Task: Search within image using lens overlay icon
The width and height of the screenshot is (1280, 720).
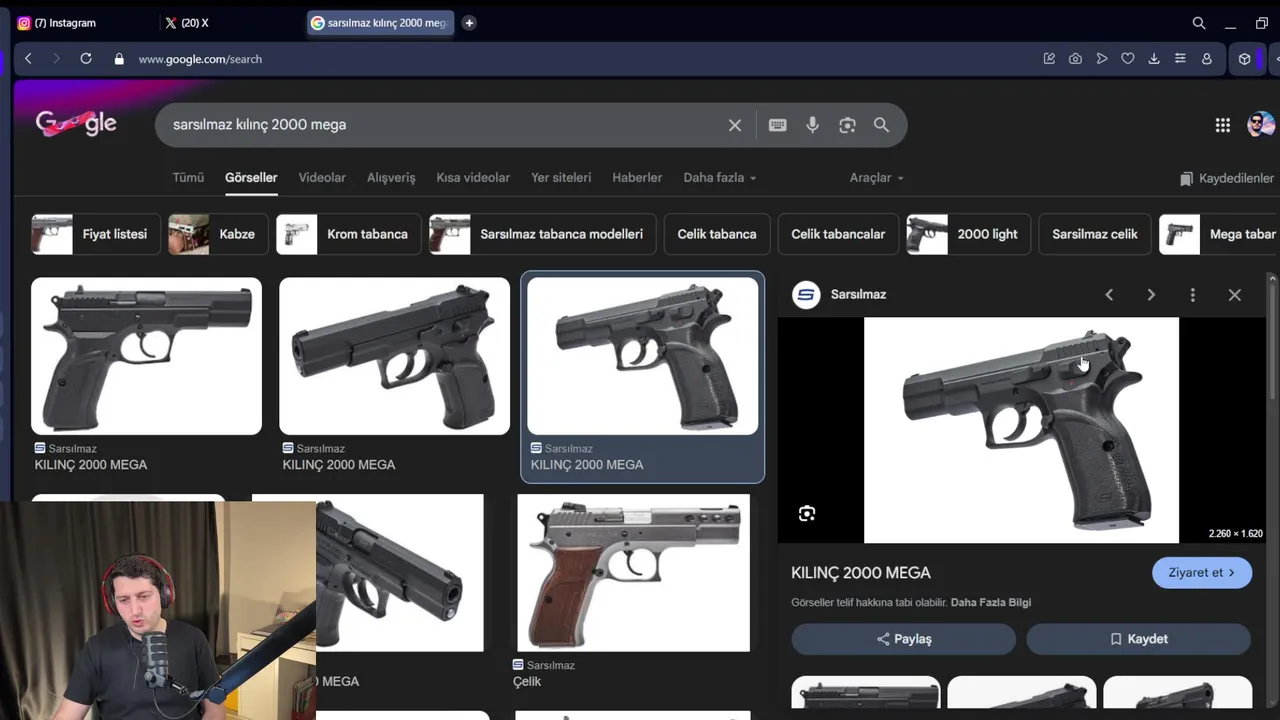Action: pos(807,514)
